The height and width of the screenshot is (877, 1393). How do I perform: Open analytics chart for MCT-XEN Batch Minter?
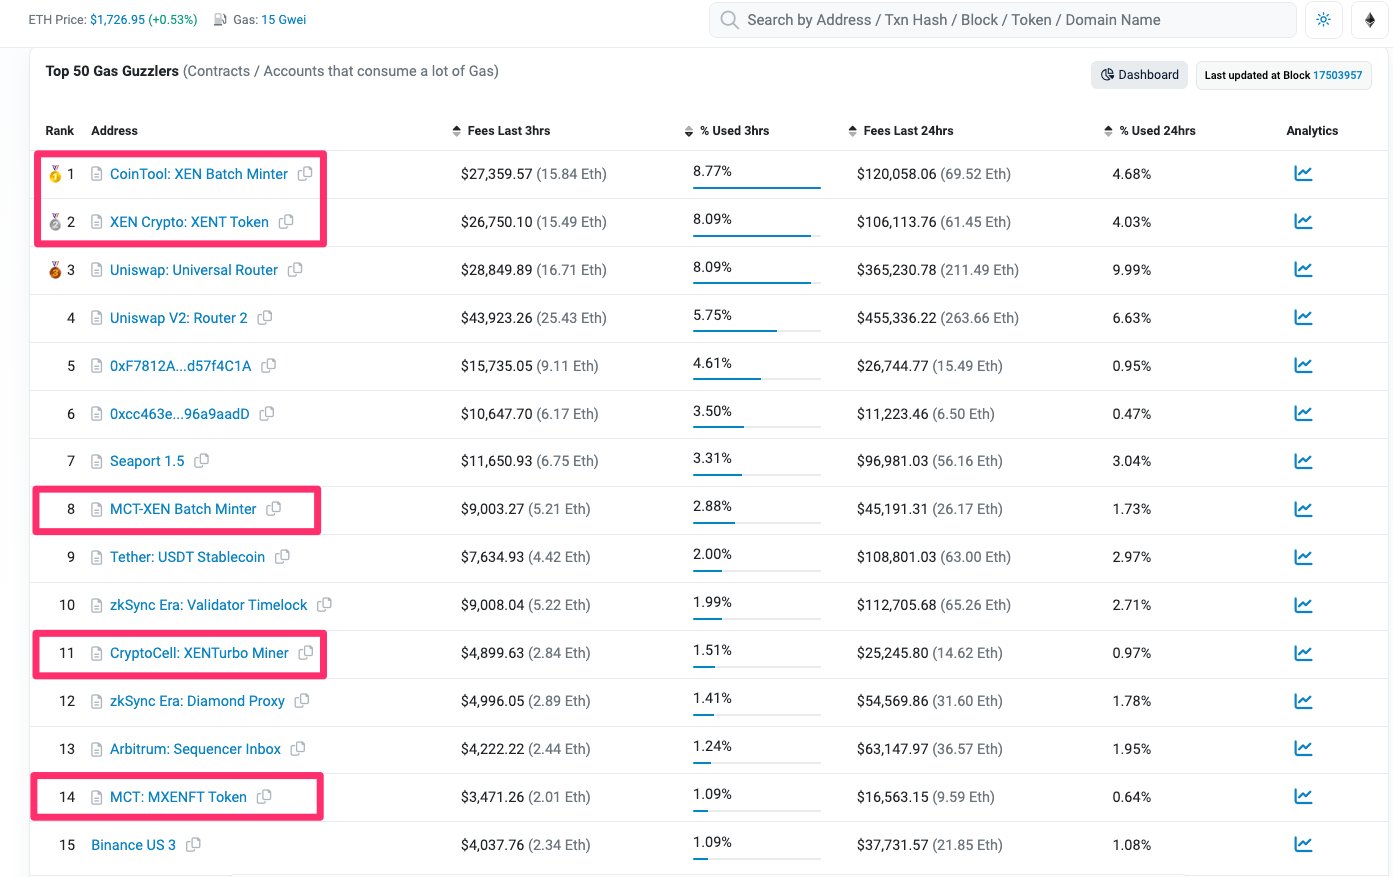tap(1303, 509)
